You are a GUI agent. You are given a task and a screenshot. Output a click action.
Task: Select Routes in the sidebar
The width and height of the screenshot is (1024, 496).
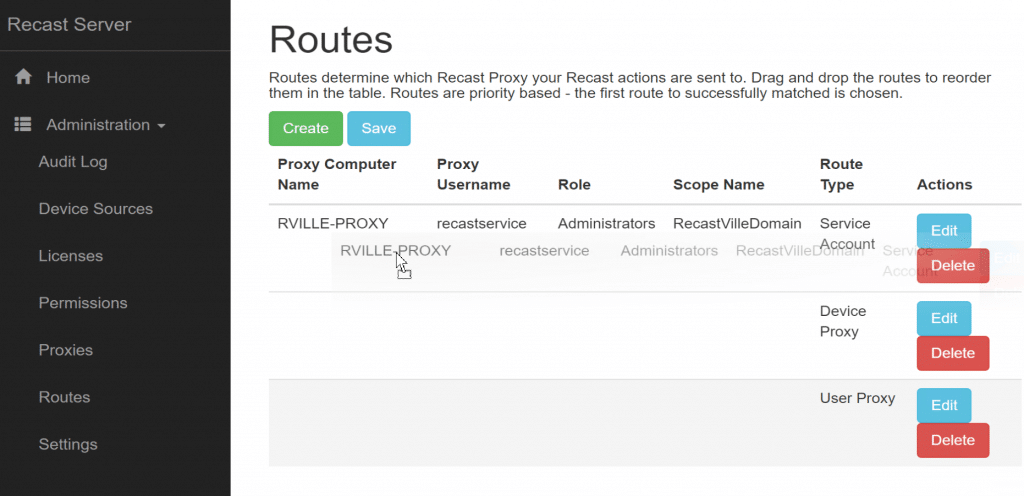tap(64, 397)
